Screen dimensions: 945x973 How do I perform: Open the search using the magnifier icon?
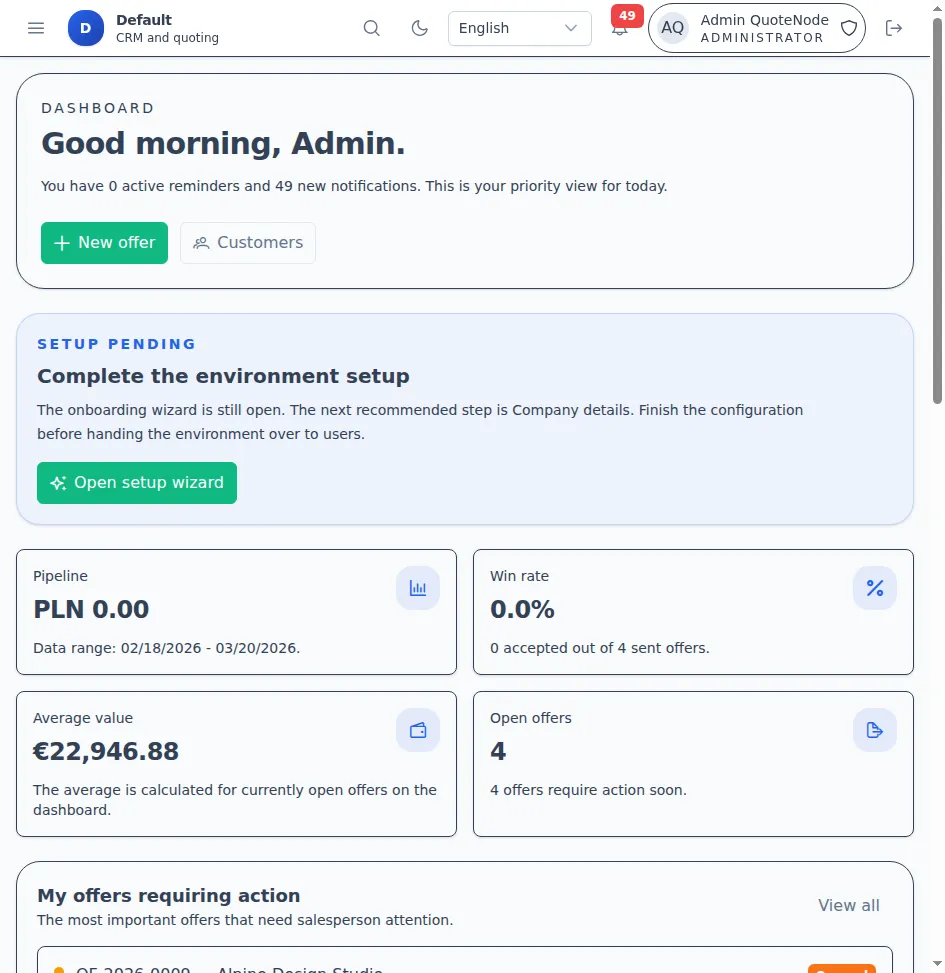371,28
